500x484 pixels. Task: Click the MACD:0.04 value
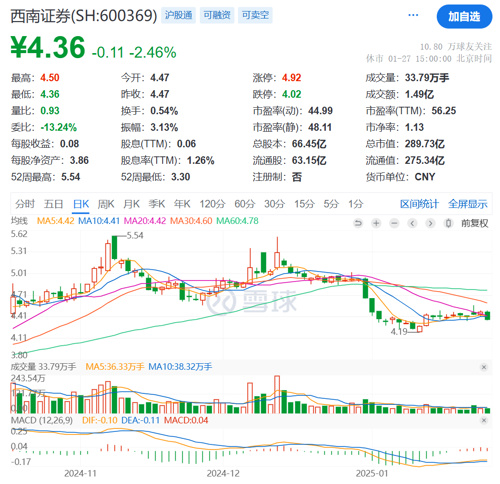pyautogui.click(x=186, y=420)
